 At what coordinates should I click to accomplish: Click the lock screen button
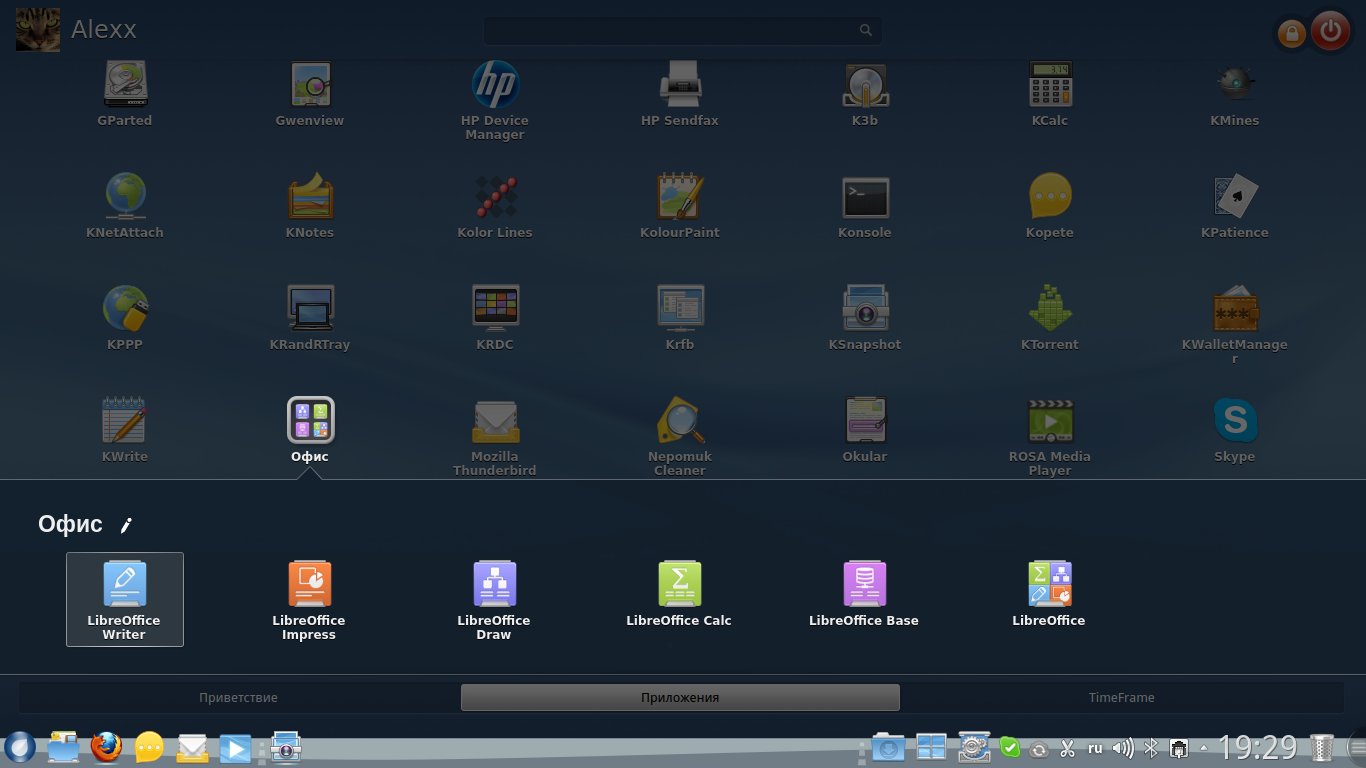click(1291, 34)
